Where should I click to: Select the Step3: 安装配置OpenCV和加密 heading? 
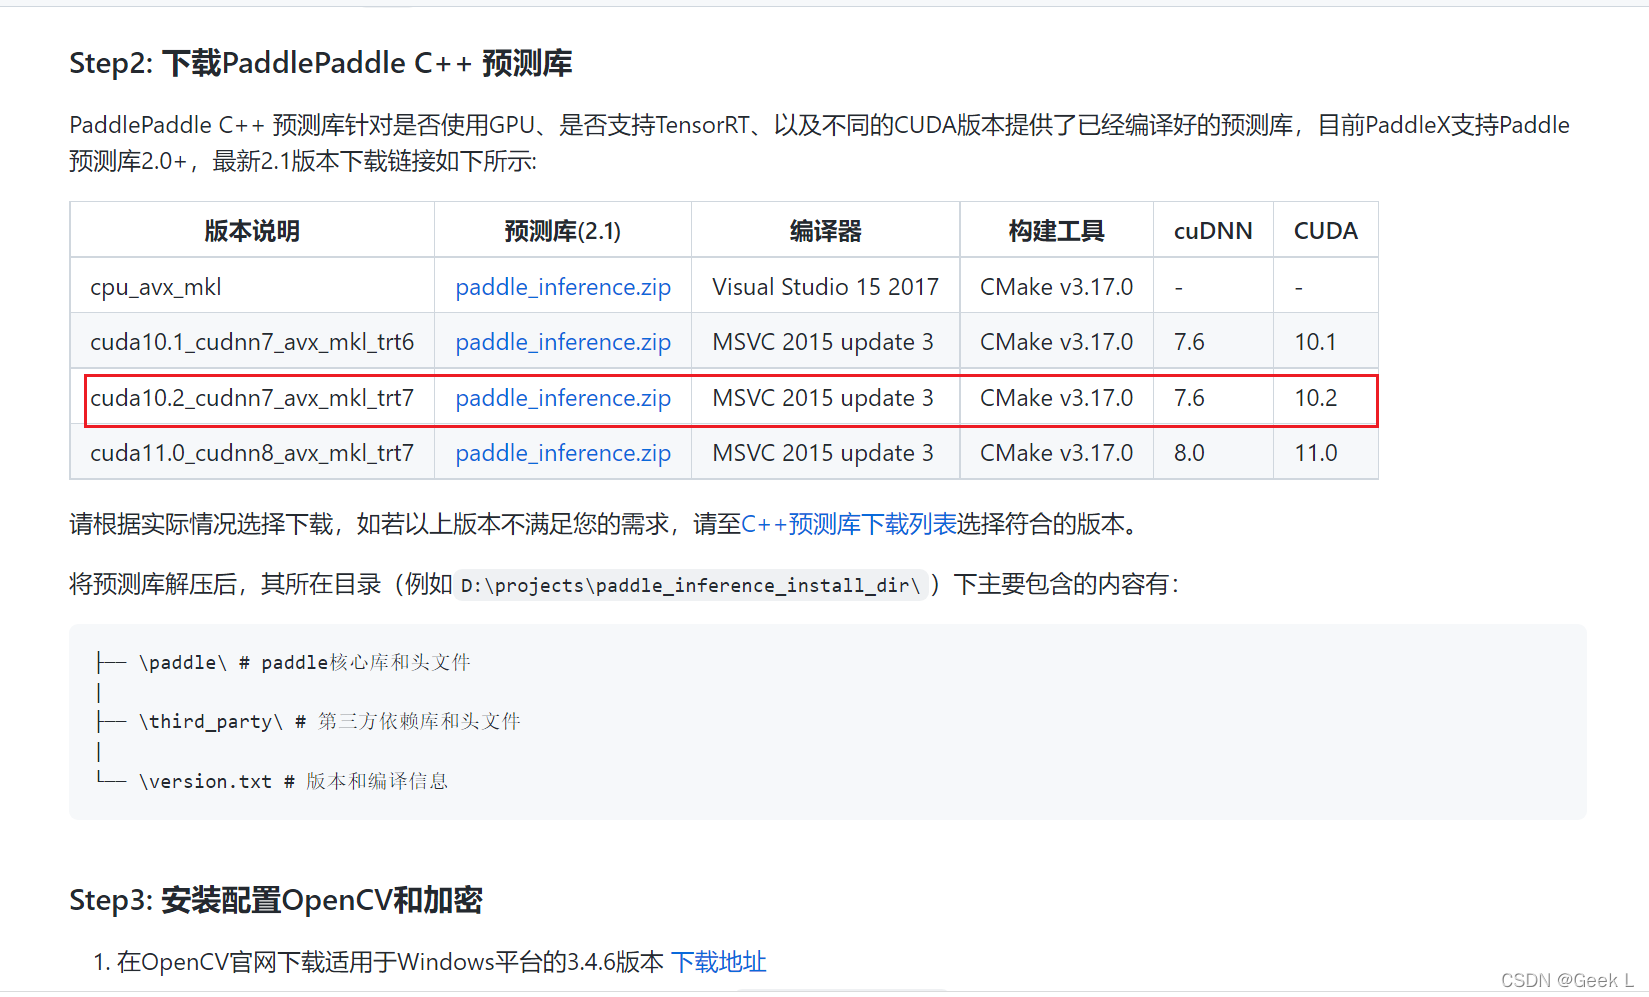click(x=276, y=900)
